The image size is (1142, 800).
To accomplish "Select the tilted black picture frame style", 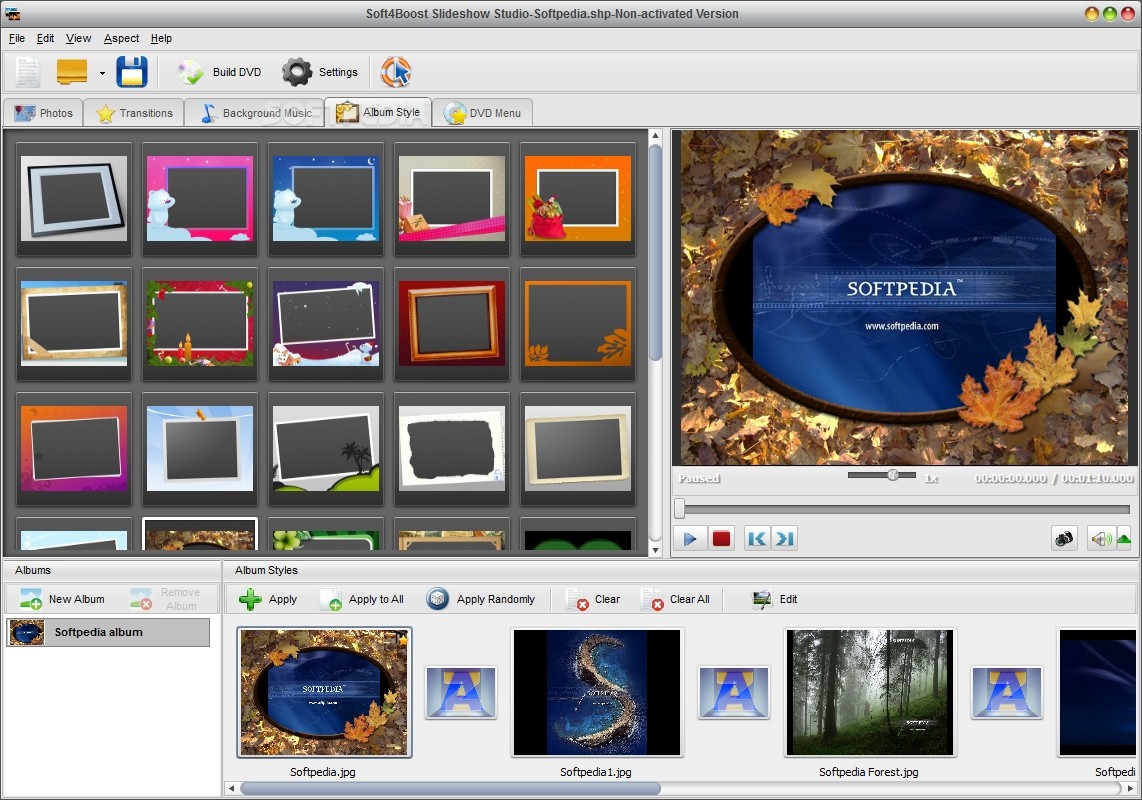I will 74,199.
